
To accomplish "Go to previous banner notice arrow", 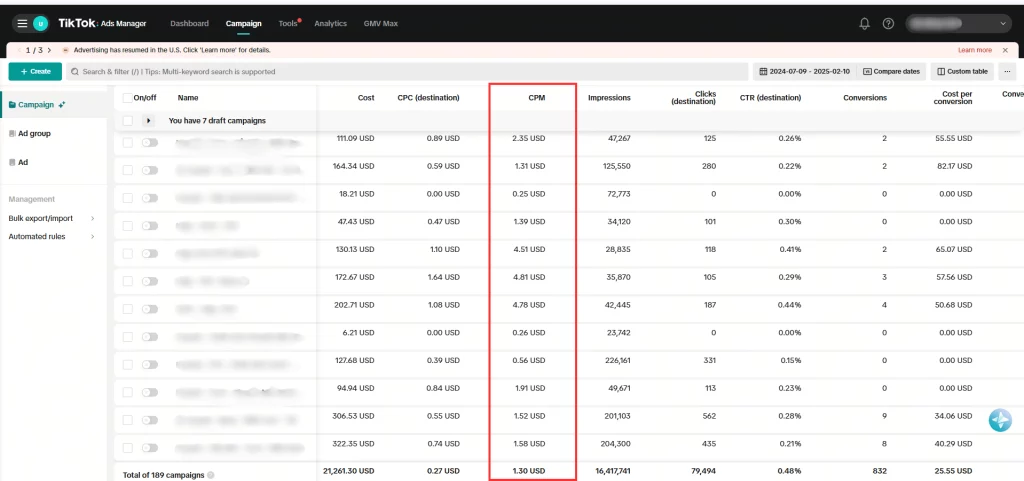I will [19, 50].
